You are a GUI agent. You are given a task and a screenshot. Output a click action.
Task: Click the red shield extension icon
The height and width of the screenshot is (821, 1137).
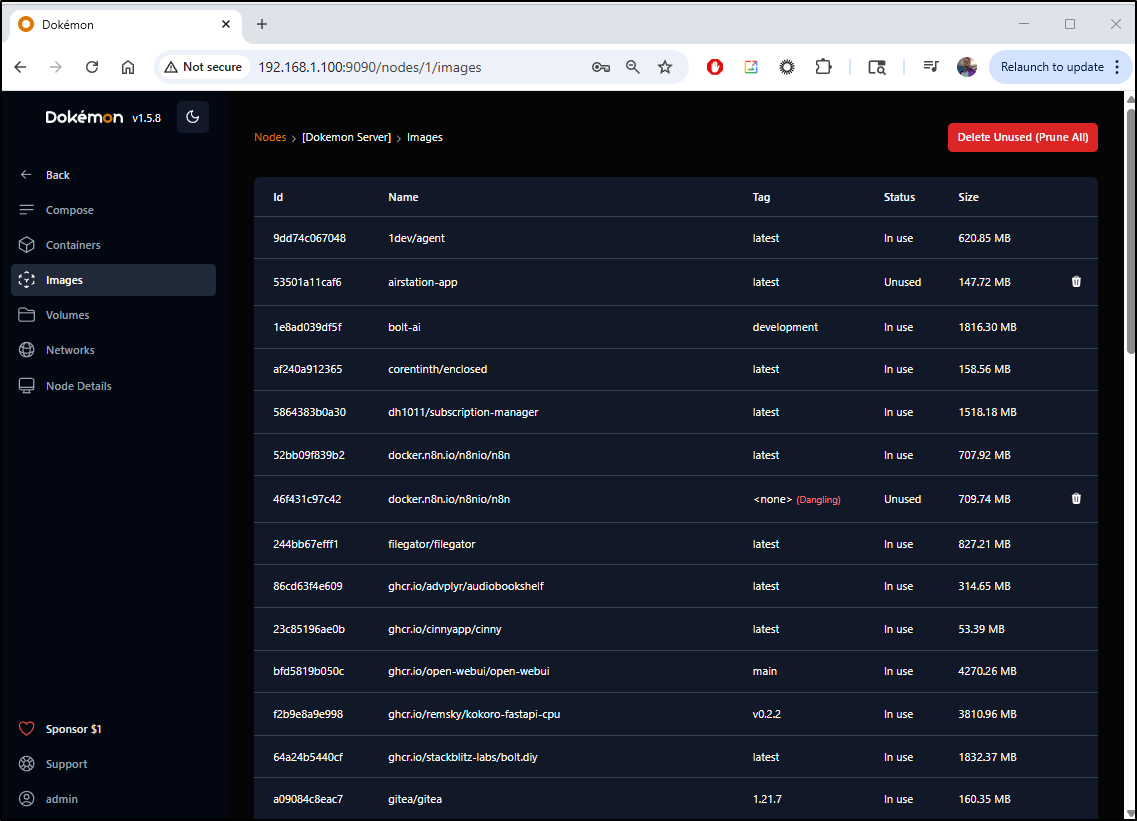click(x=715, y=67)
